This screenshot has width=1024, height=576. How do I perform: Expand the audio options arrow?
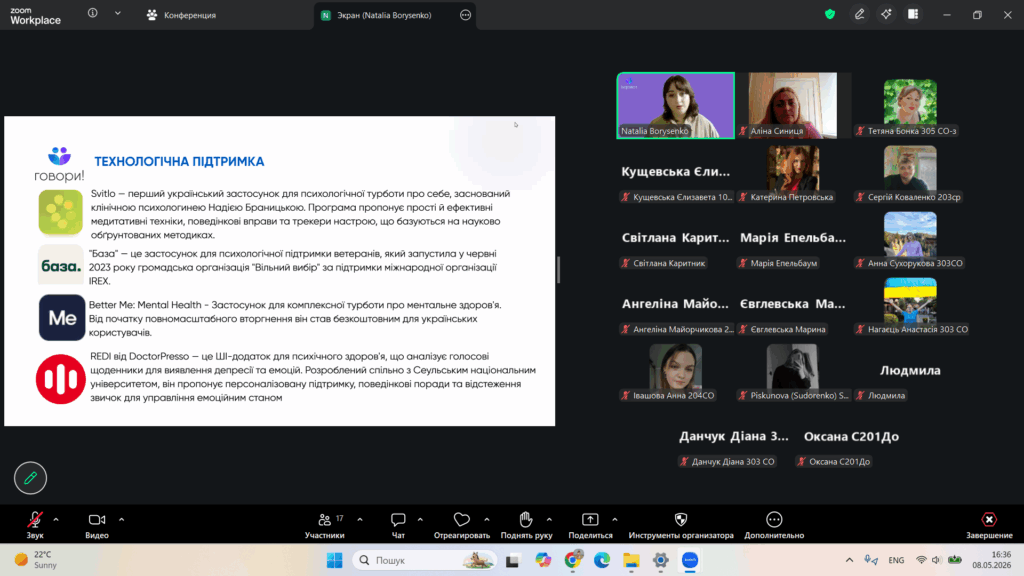[56, 520]
